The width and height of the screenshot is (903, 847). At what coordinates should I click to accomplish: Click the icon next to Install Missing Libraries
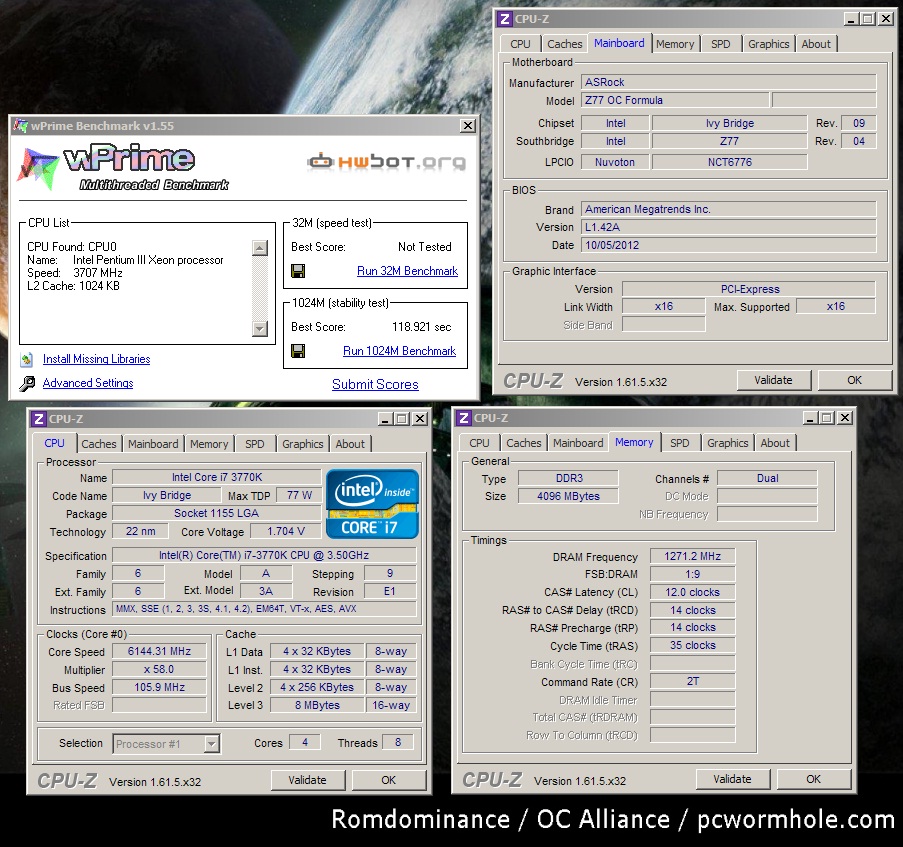point(27,359)
